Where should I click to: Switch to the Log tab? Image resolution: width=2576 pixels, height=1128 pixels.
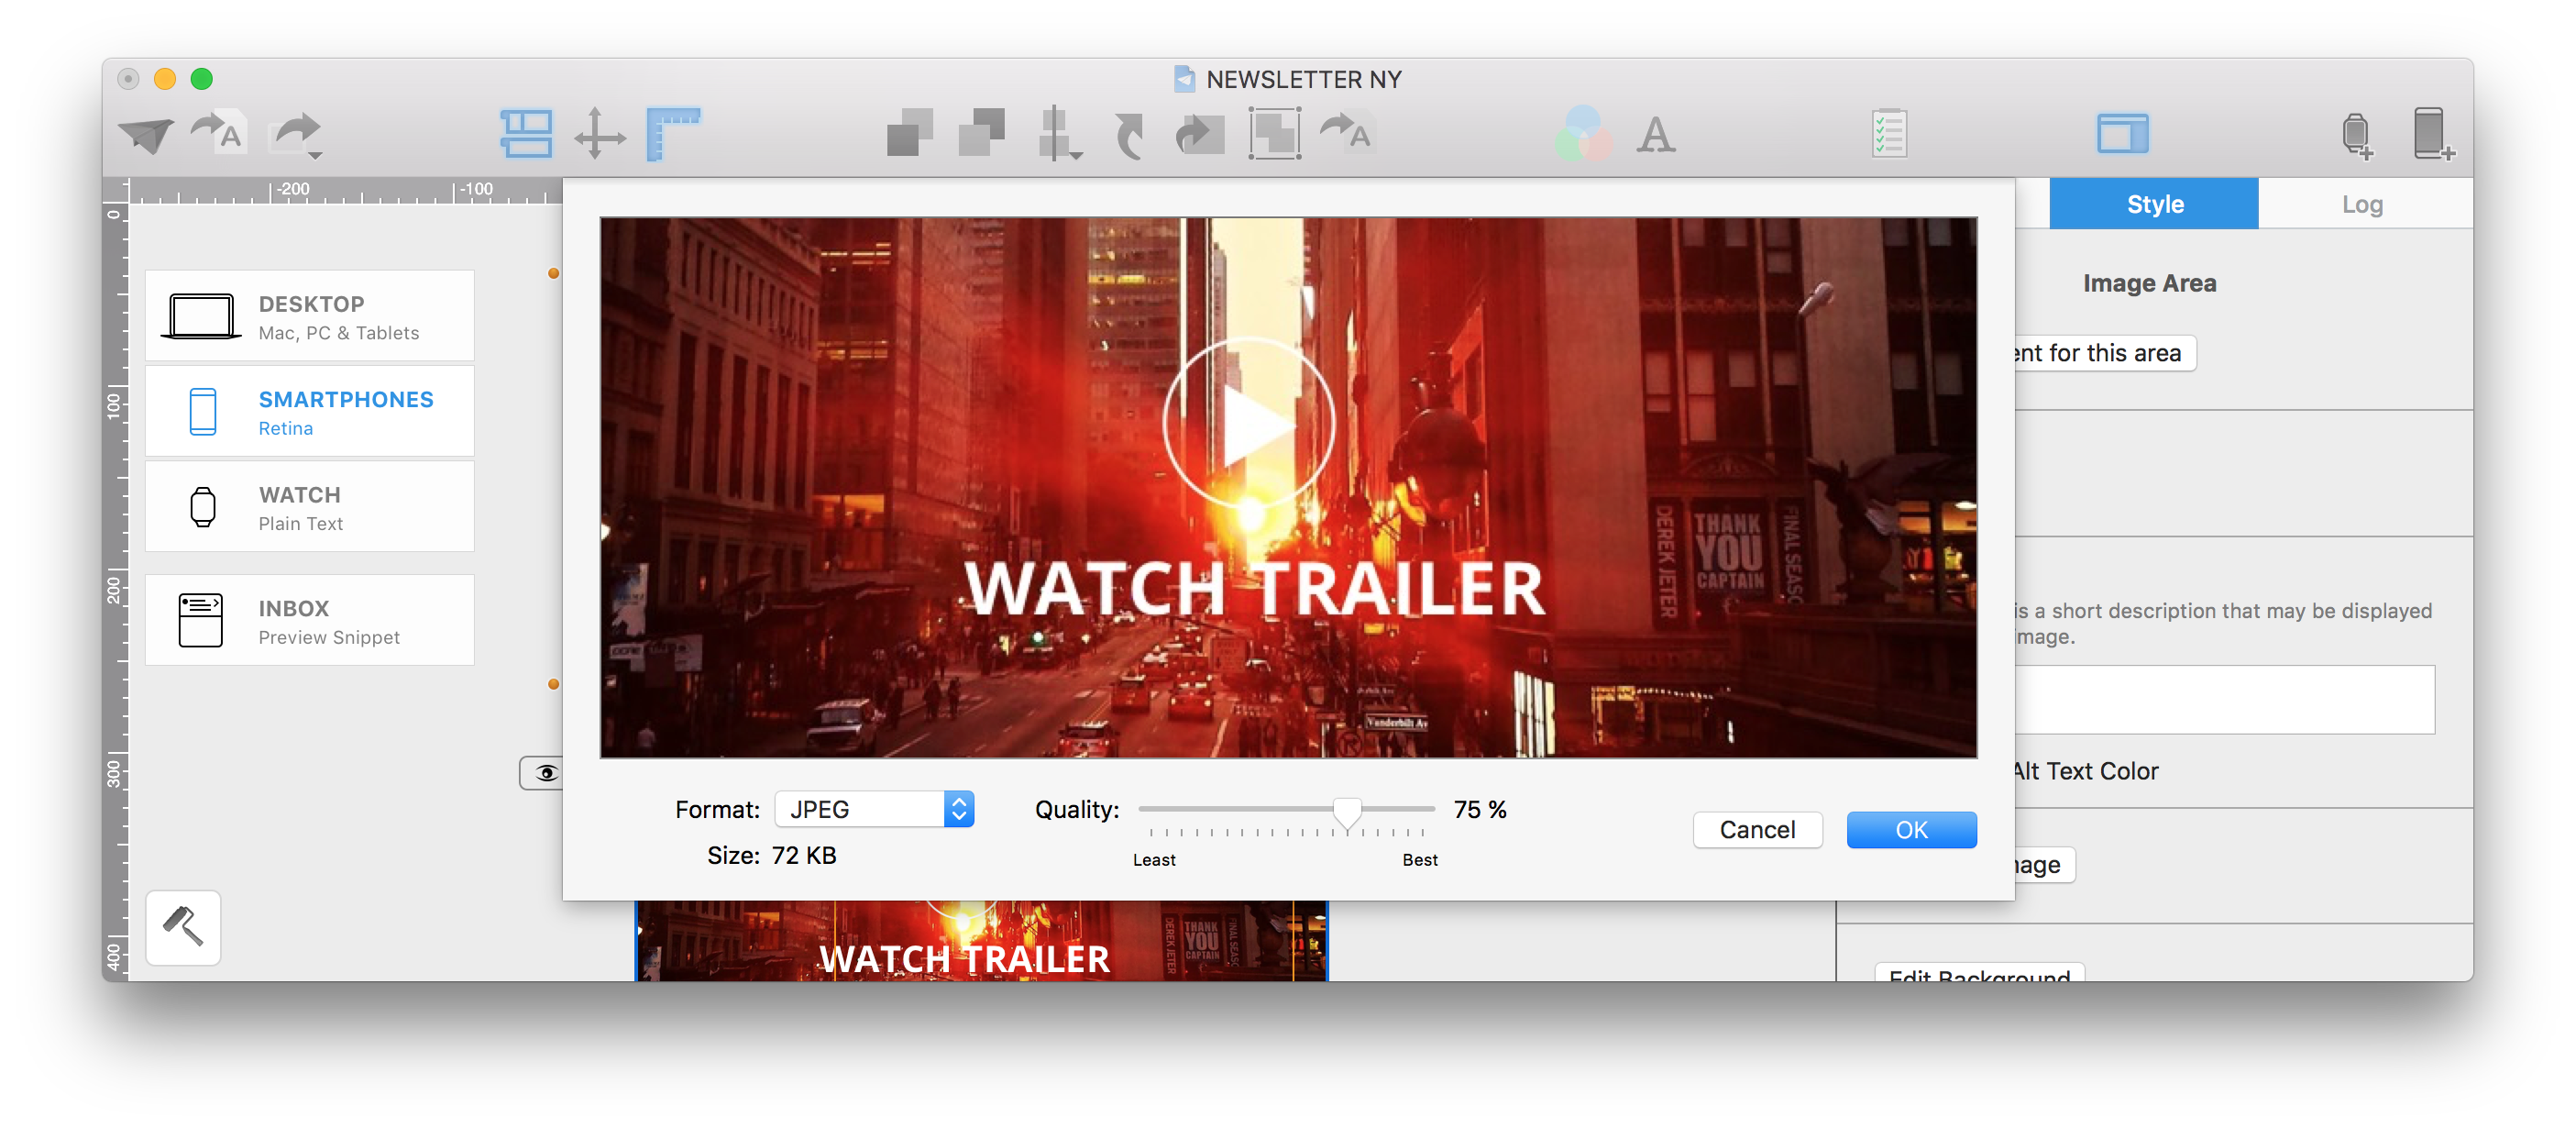(2362, 204)
